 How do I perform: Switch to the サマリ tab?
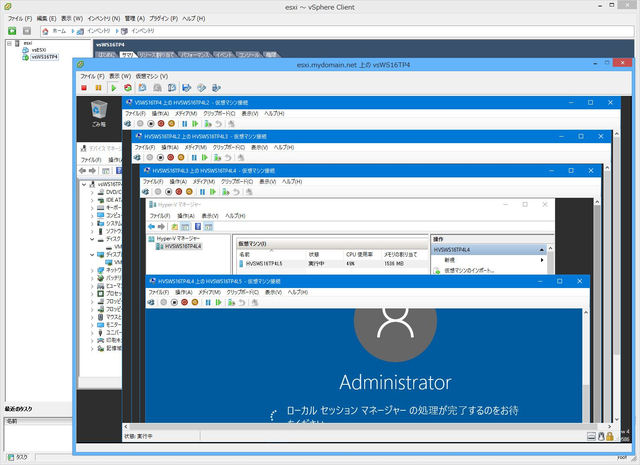pyautogui.click(x=127, y=55)
